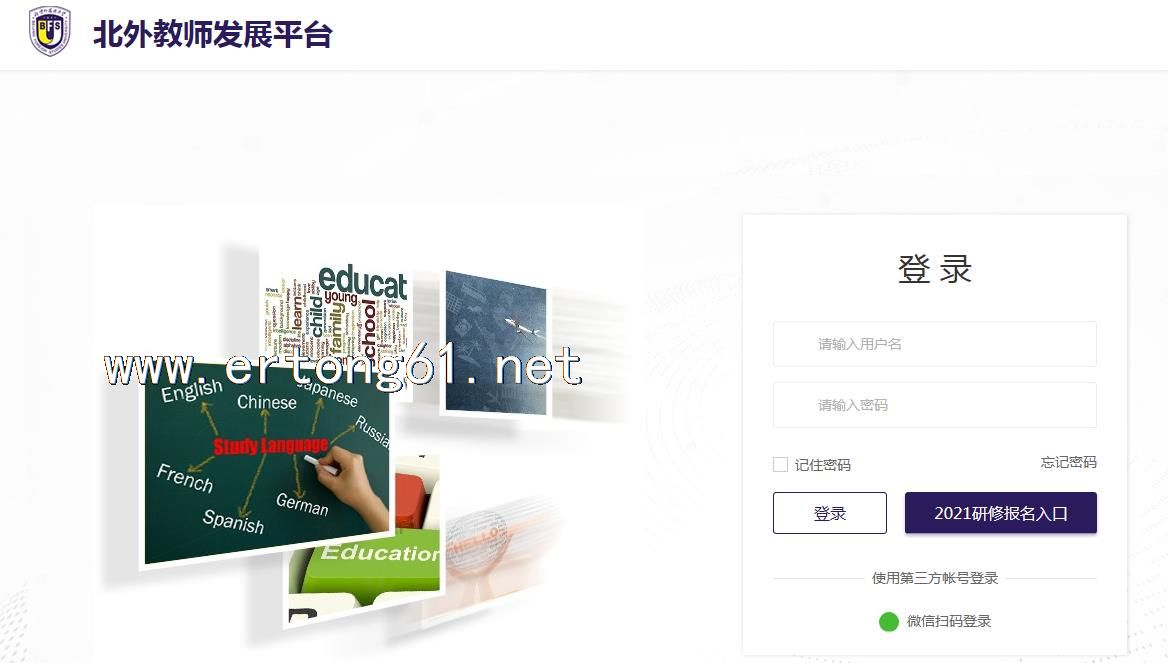Click the white 登录 button
This screenshot has width=1168, height=663.
(830, 513)
